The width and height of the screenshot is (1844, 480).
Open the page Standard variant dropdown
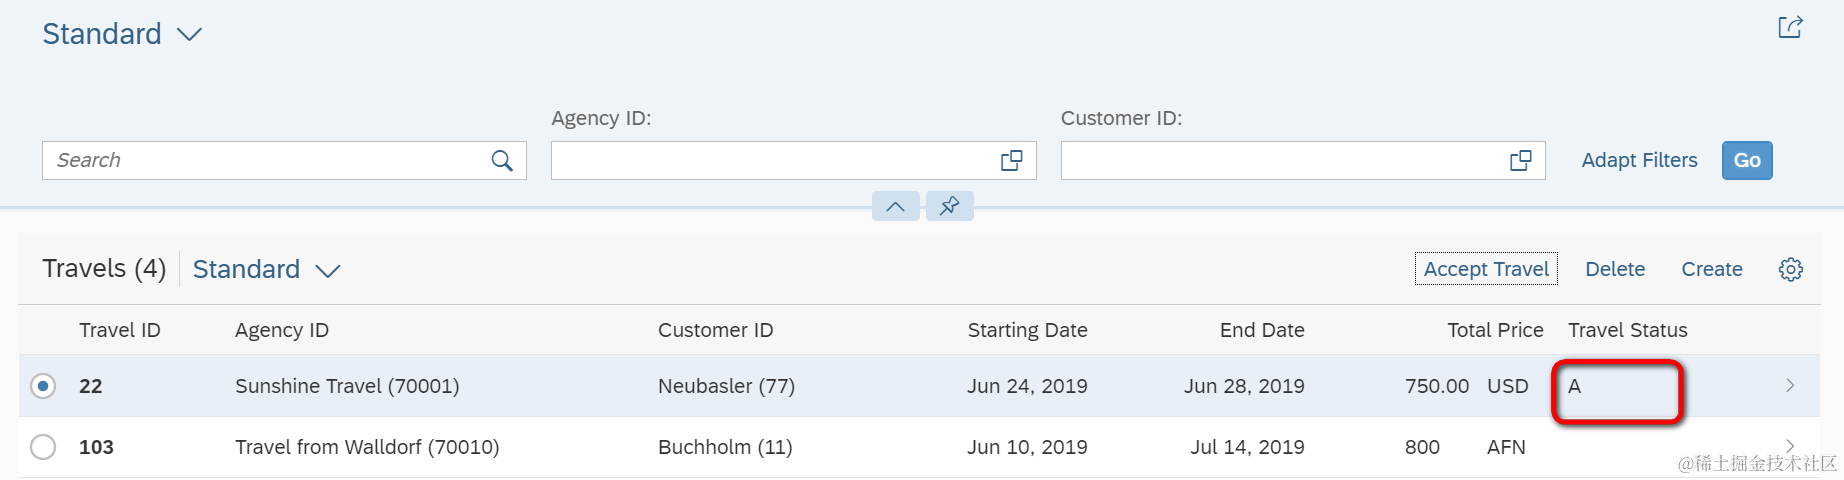tap(189, 35)
